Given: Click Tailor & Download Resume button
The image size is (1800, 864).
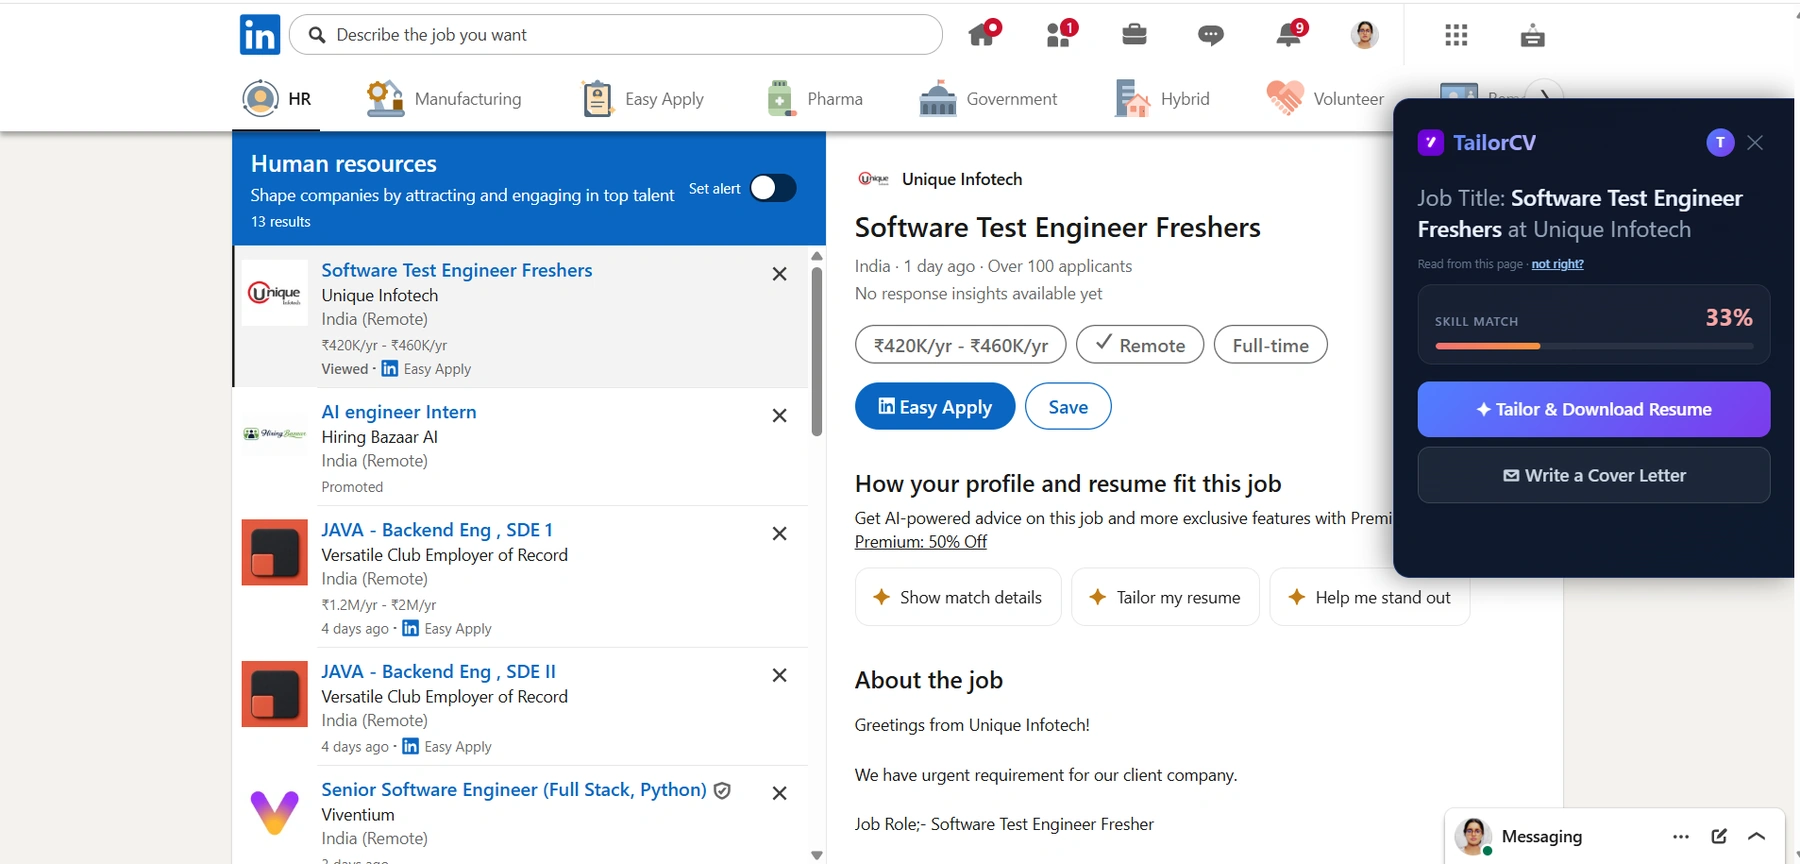Looking at the screenshot, I should [x=1594, y=410].
